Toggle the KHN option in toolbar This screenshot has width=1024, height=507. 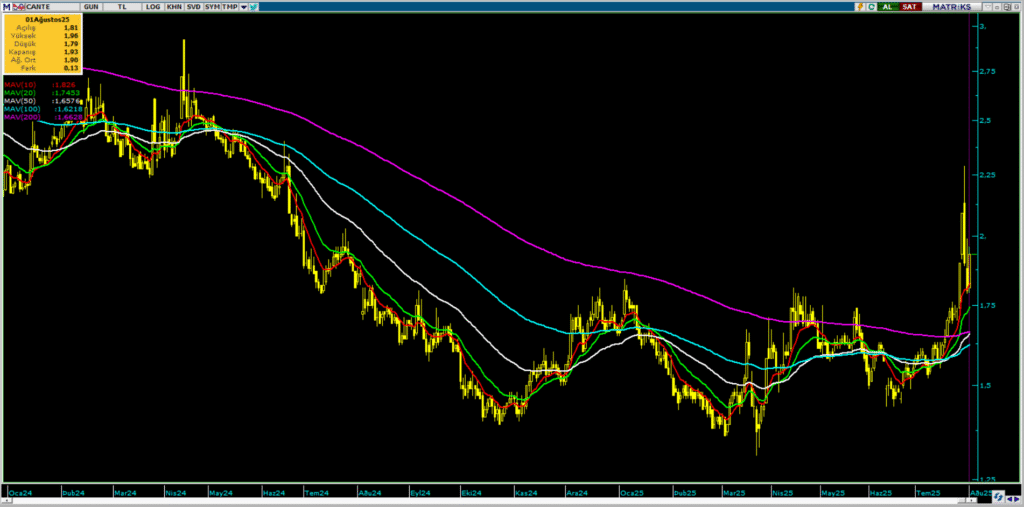click(x=174, y=7)
